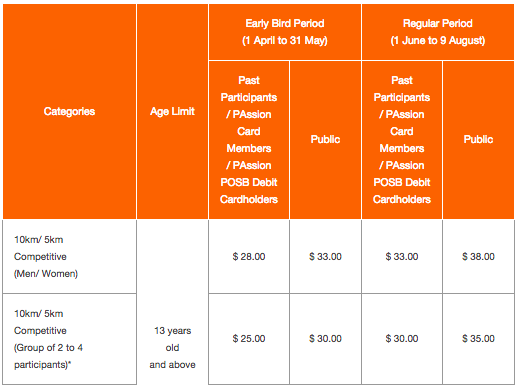Select the $ 38.00 price cell
This screenshot has width=517, height=385.
(478, 256)
